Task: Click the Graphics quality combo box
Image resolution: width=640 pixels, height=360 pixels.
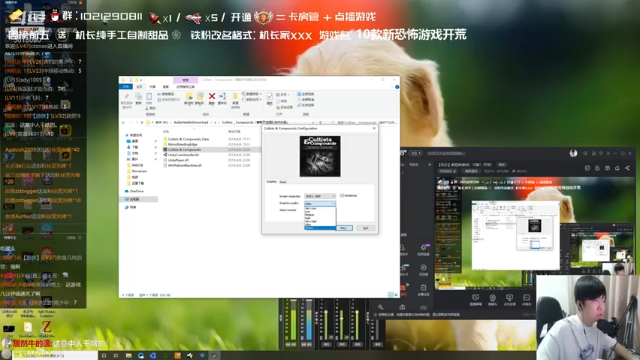Action: [x=320, y=203]
